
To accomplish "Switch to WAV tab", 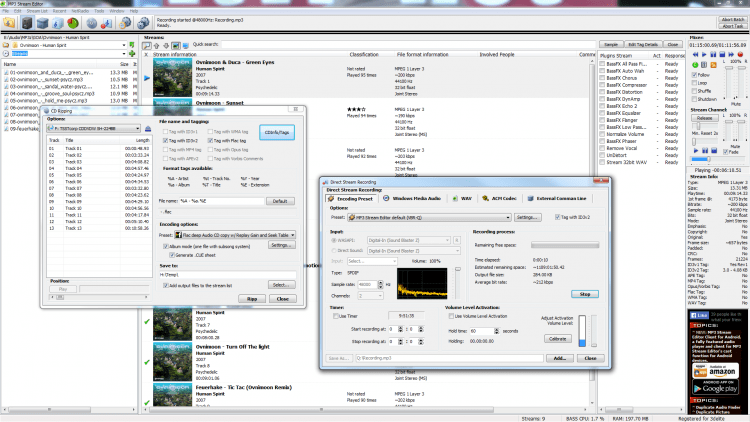I will pyautogui.click(x=462, y=199).
